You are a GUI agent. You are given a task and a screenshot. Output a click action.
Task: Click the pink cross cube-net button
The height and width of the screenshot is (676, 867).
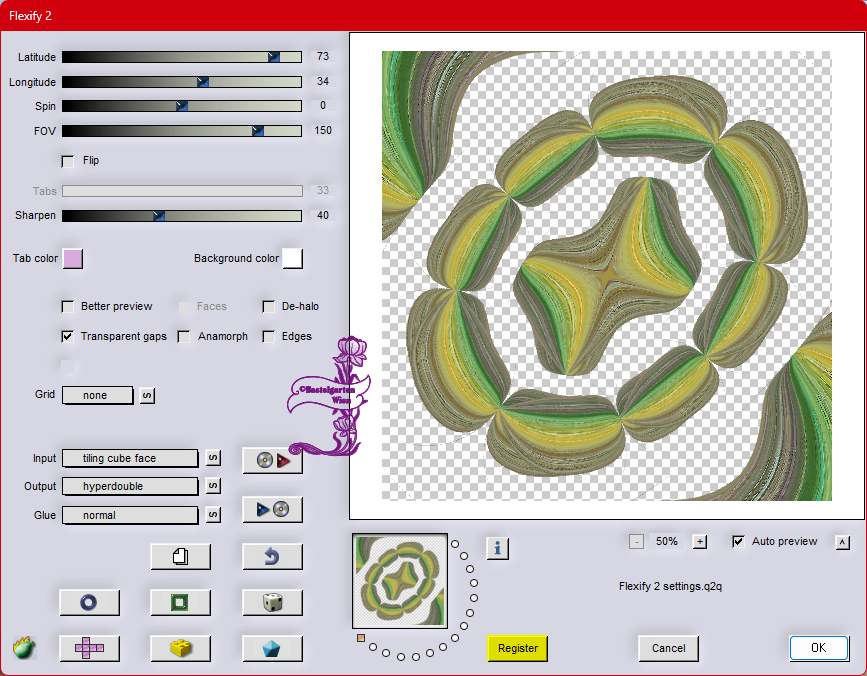pyautogui.click(x=89, y=648)
